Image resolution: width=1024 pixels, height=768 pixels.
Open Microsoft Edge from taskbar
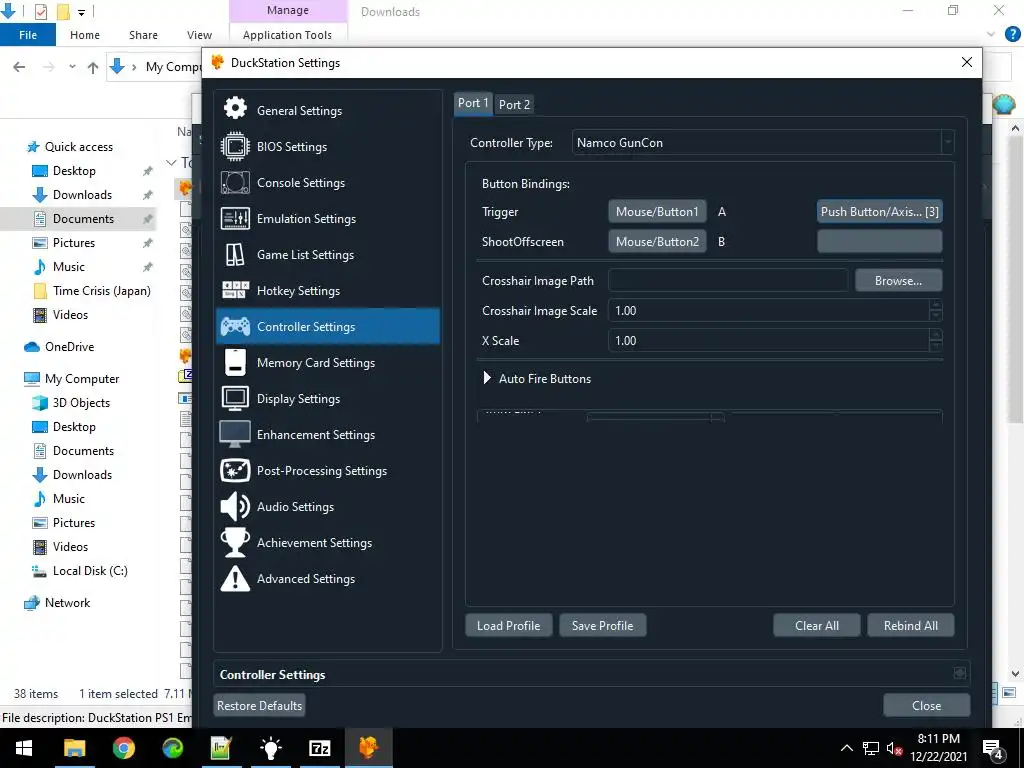tap(172, 748)
